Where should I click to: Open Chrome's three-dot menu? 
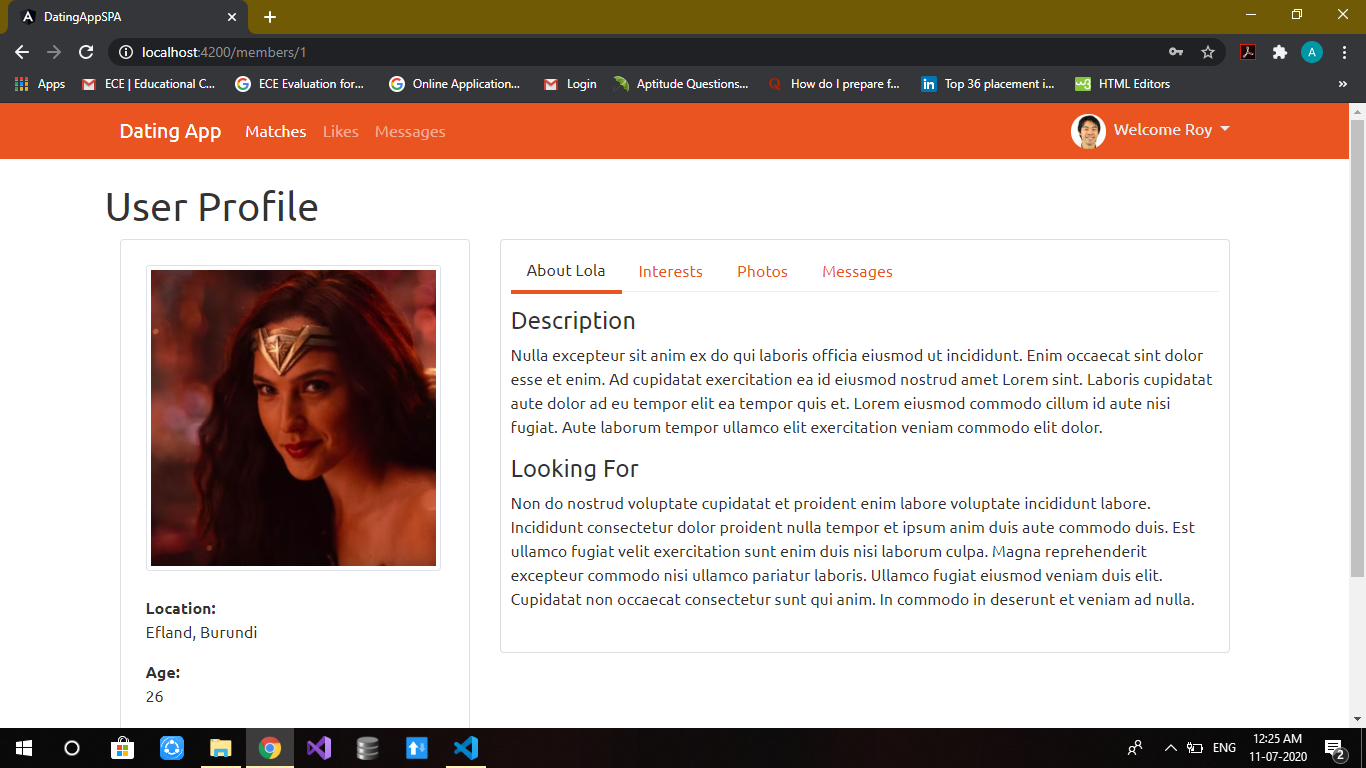pos(1344,52)
